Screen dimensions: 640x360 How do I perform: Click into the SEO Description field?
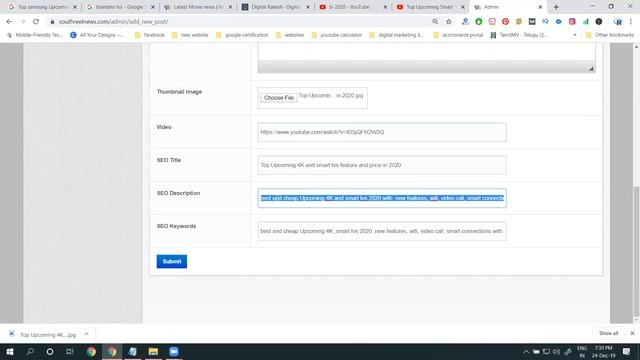382,198
